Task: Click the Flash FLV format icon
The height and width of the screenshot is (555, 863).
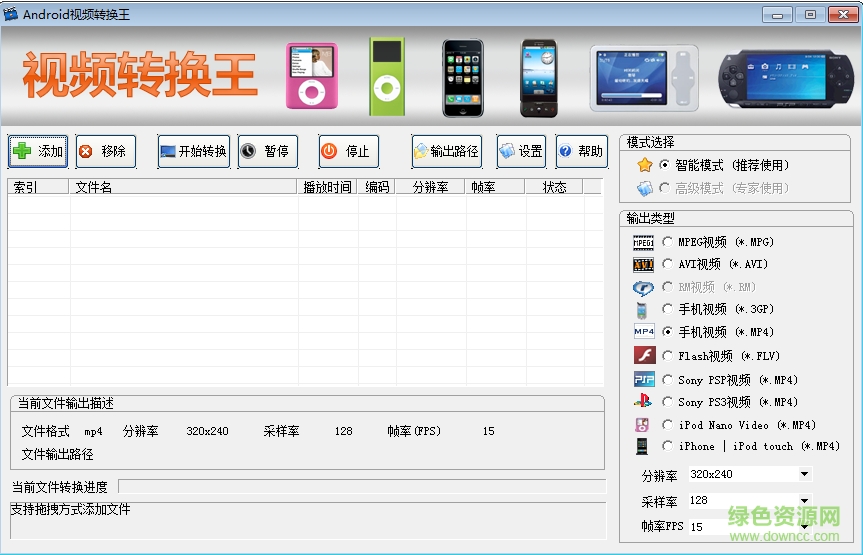Action: 644,355
